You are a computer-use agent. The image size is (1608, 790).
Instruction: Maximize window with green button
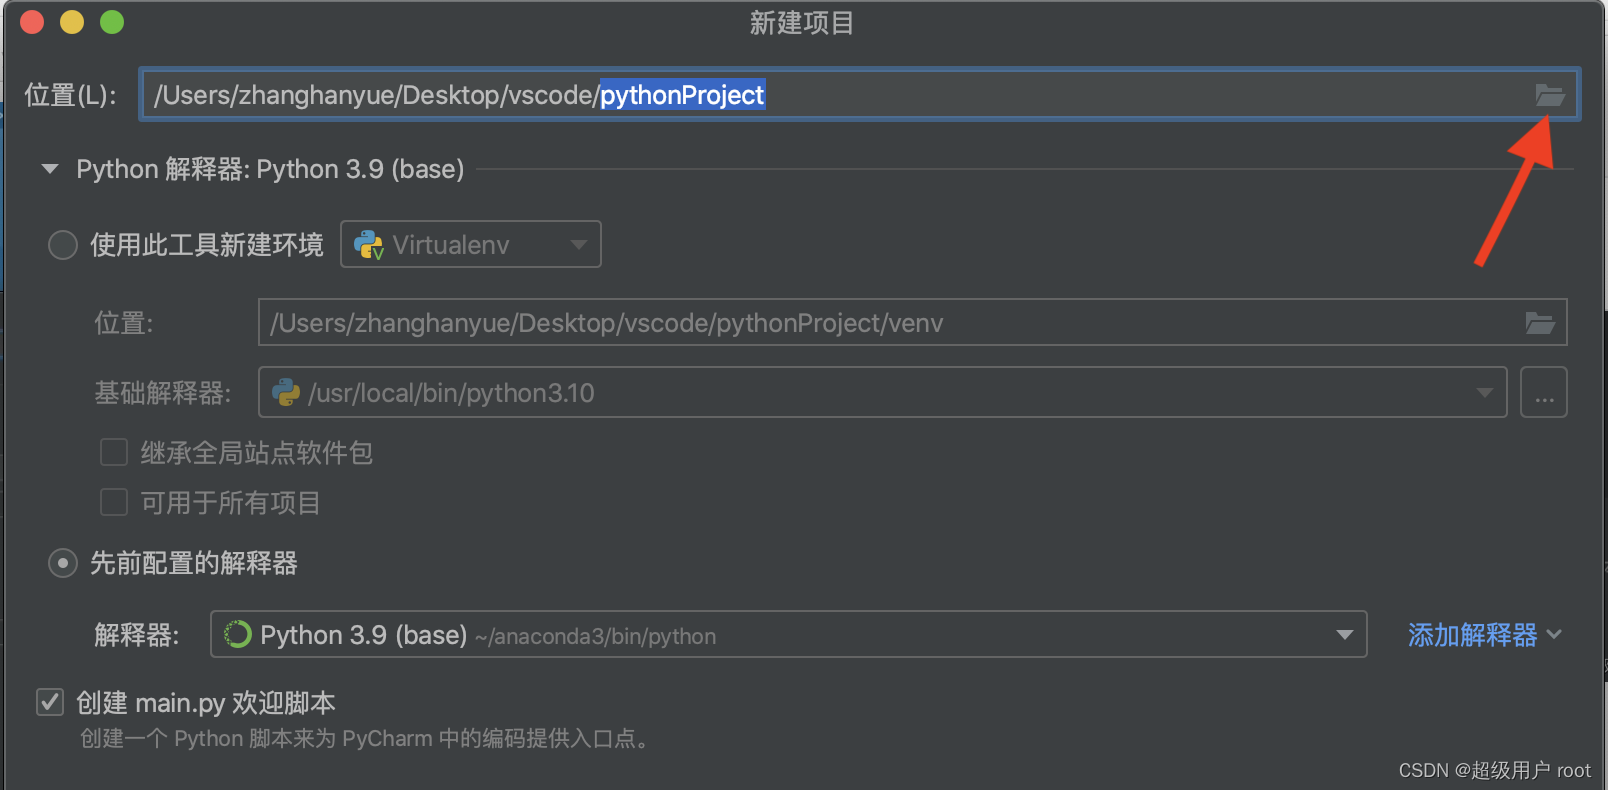click(112, 22)
